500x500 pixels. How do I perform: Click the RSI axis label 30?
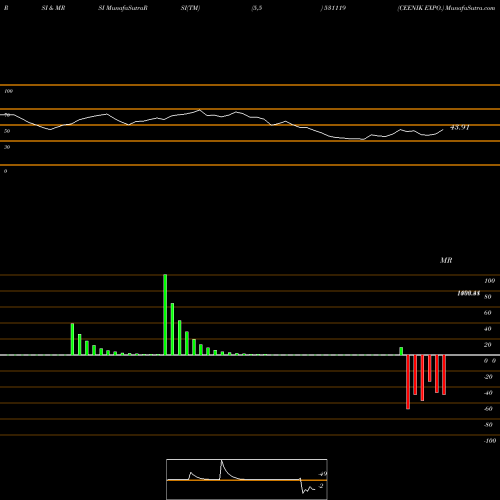(x=7, y=147)
